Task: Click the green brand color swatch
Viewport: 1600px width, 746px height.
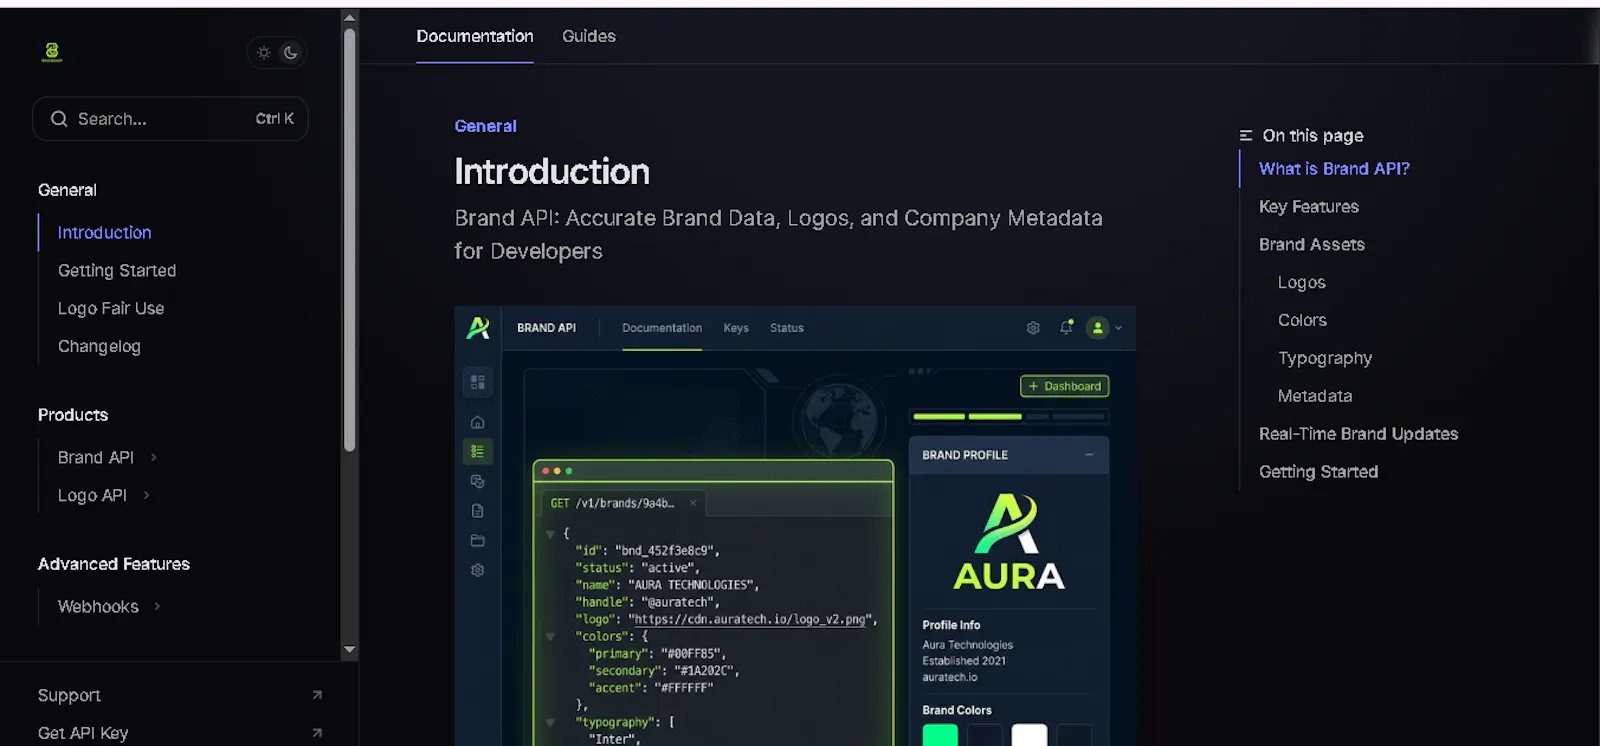Action: coord(940,735)
